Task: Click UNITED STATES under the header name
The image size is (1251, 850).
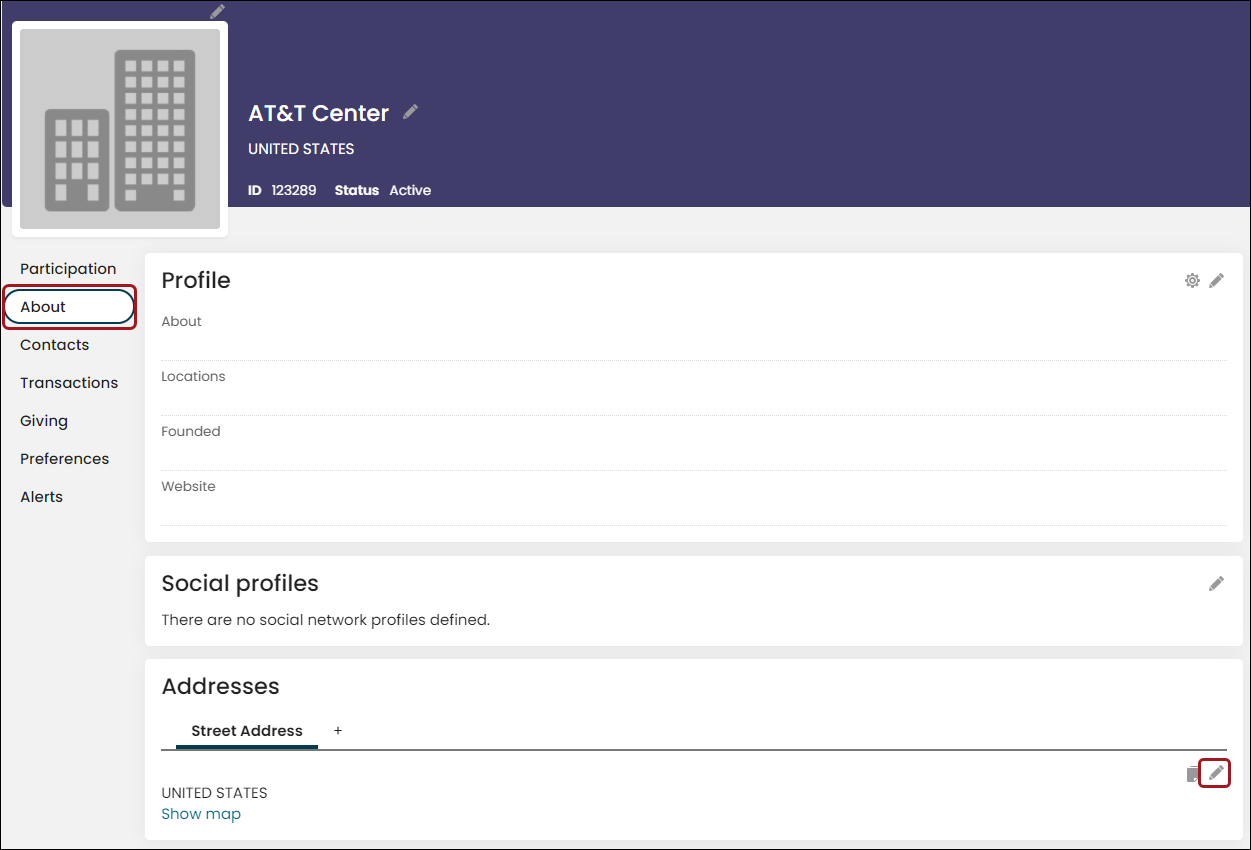Action: pos(301,149)
